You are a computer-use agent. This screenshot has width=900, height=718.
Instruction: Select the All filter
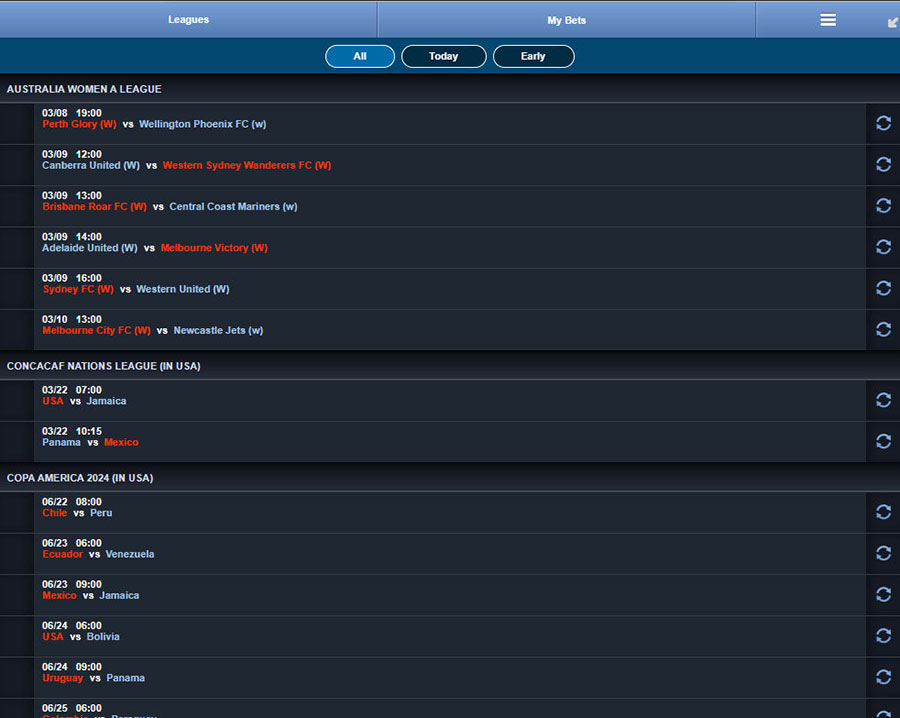click(x=360, y=57)
